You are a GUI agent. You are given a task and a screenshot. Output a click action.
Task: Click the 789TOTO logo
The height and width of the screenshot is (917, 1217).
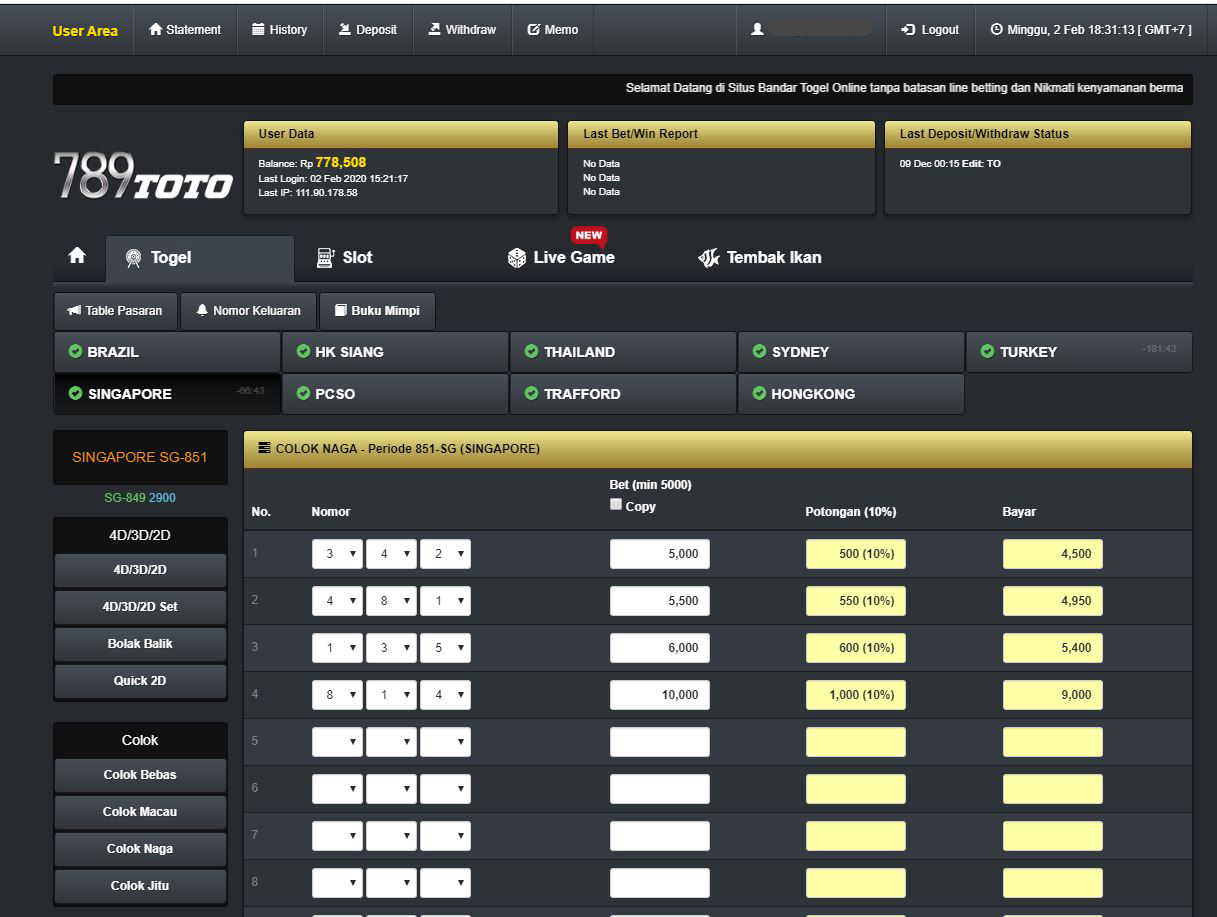click(143, 176)
